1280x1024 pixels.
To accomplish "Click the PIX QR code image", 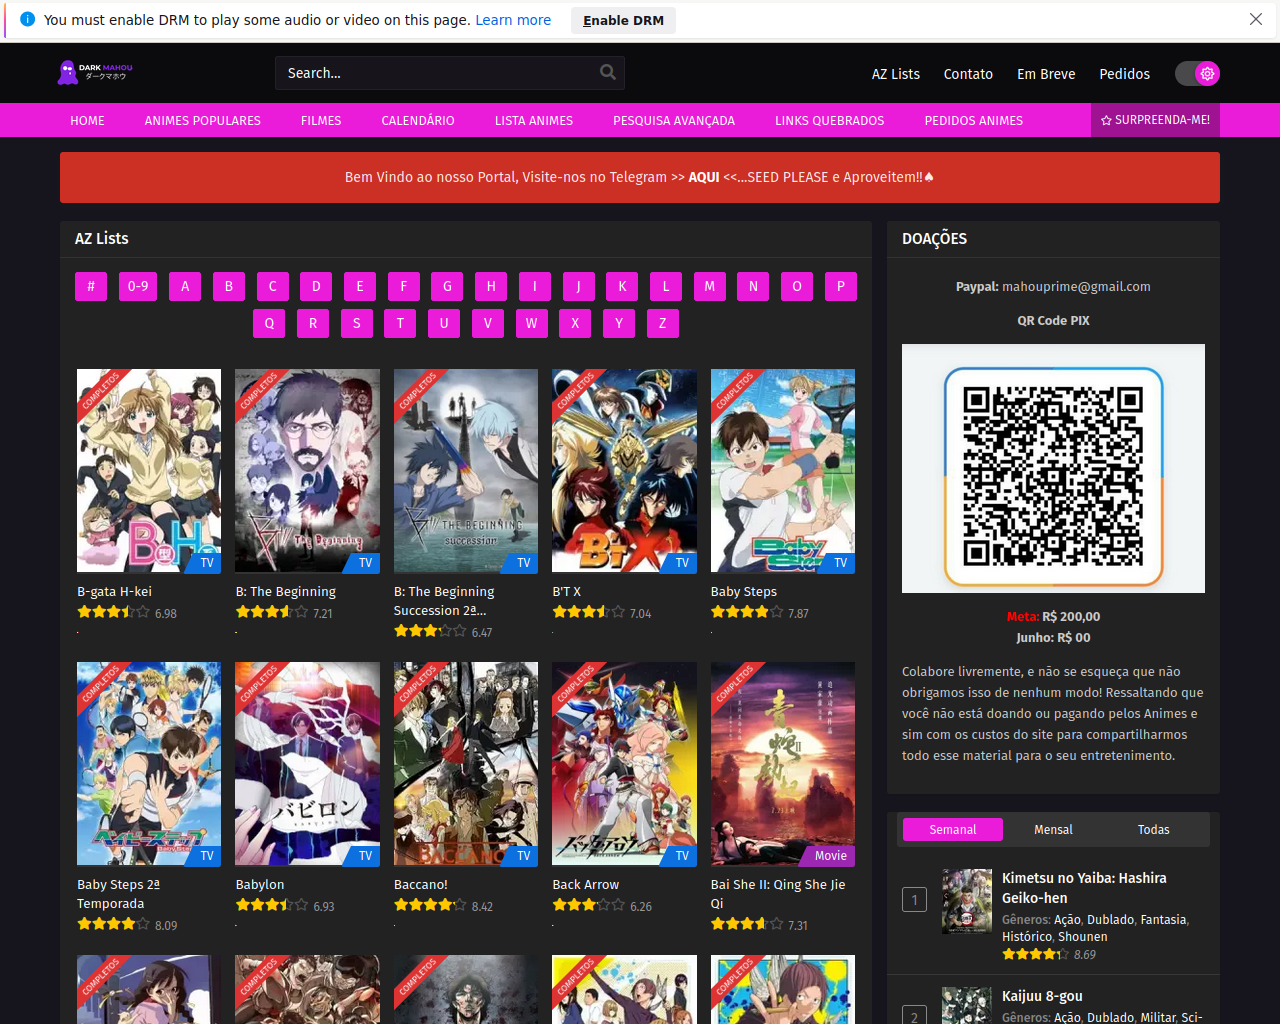I will [x=1053, y=468].
